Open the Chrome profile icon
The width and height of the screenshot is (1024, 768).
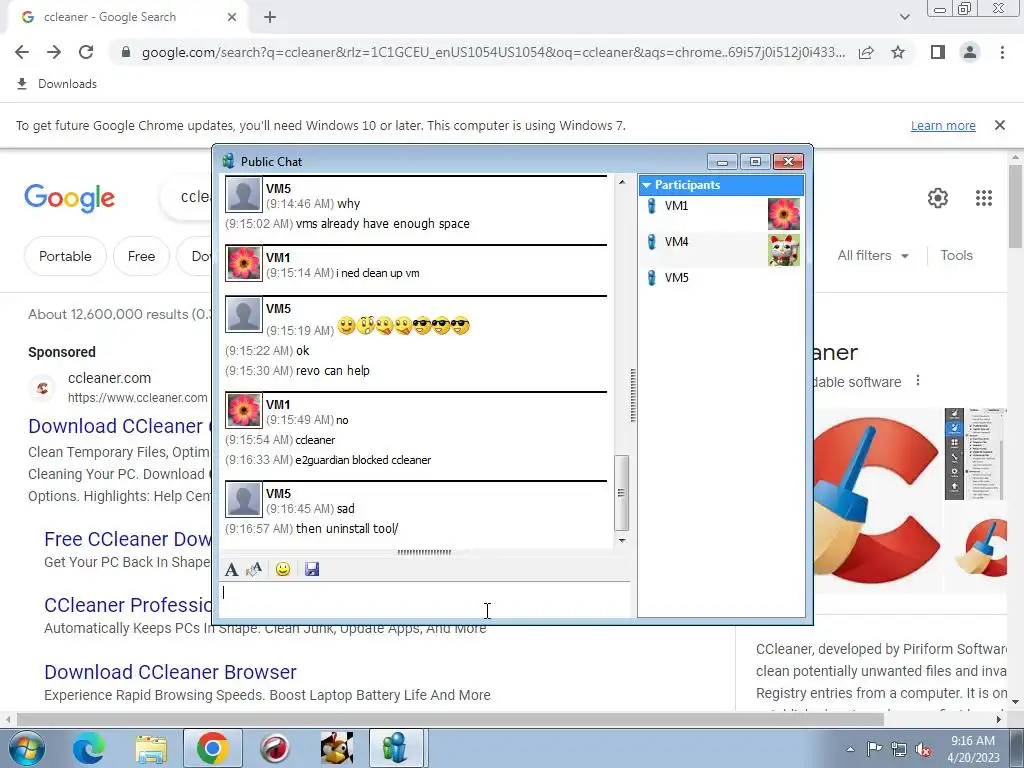click(x=970, y=52)
